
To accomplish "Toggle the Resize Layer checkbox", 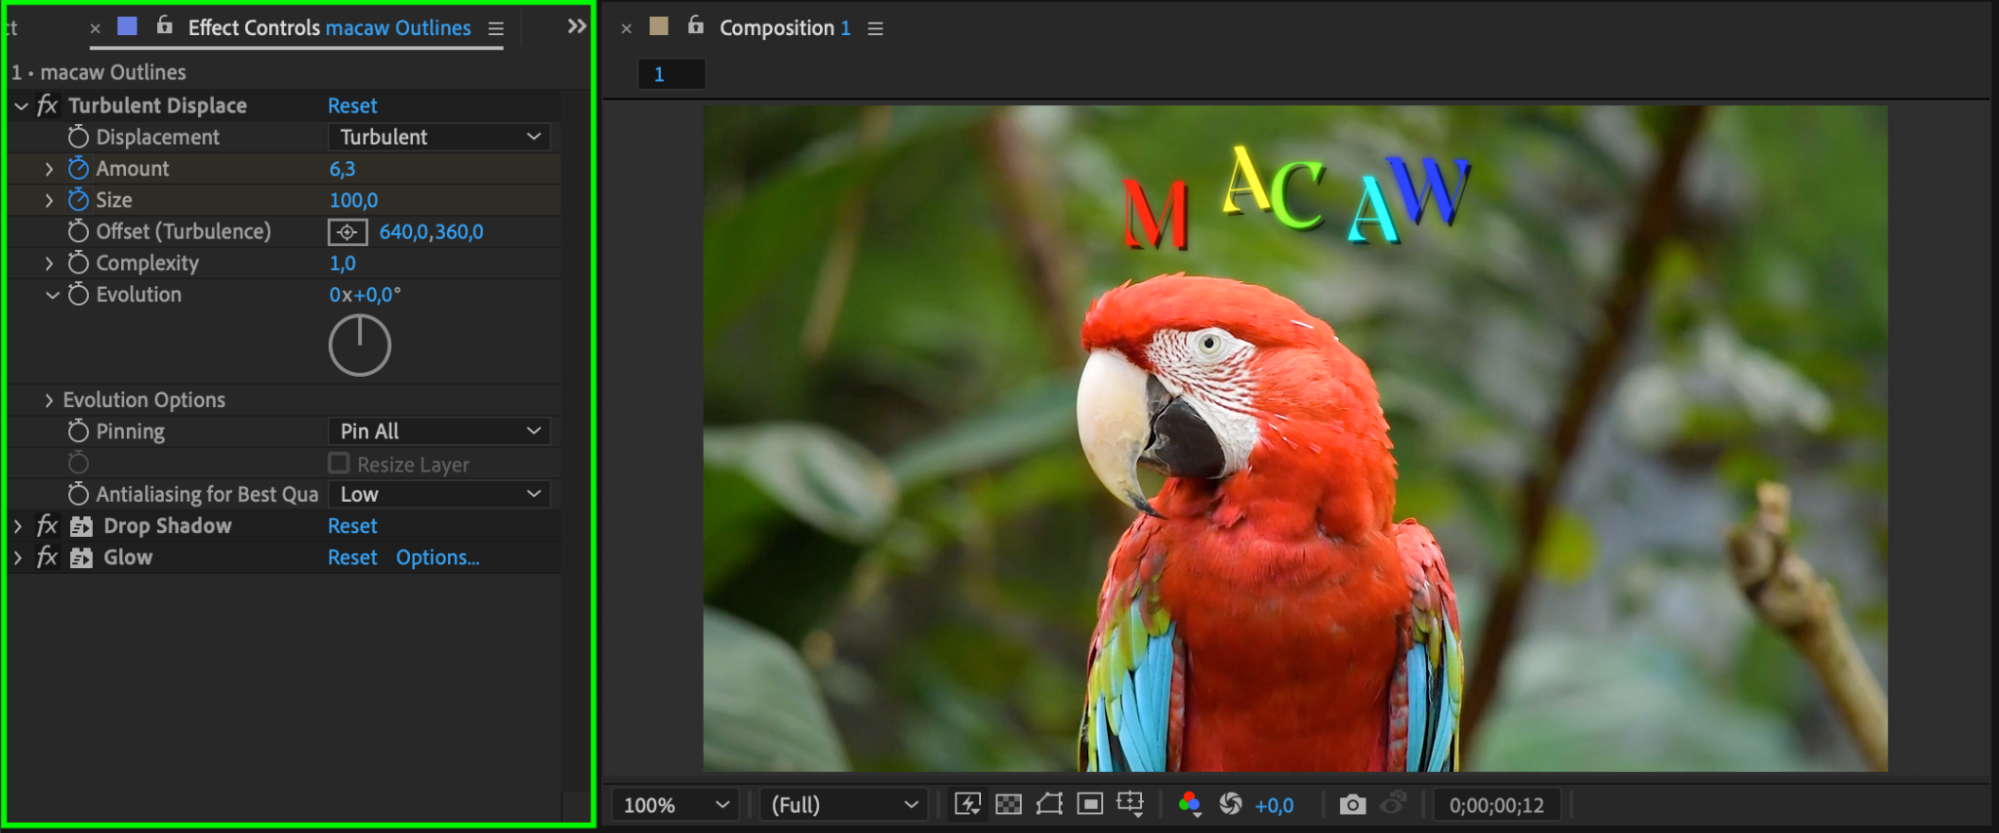I will 339,463.
